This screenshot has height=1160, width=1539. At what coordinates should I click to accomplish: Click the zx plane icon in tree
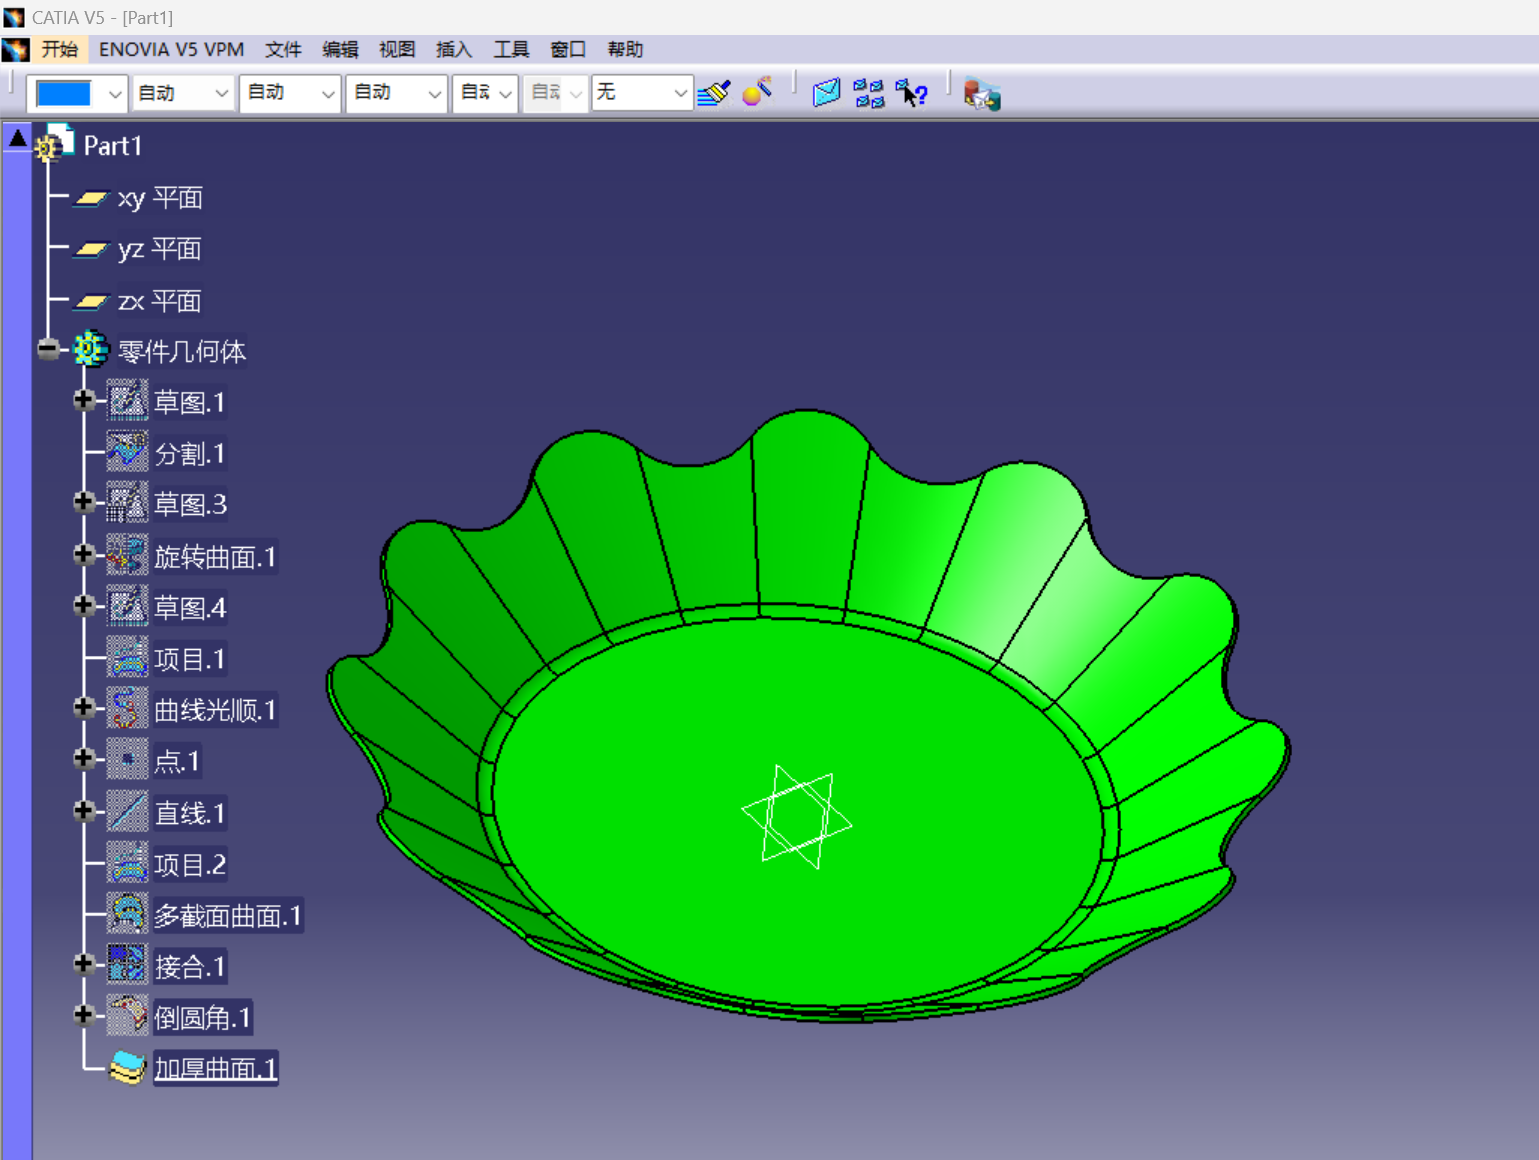click(91, 301)
